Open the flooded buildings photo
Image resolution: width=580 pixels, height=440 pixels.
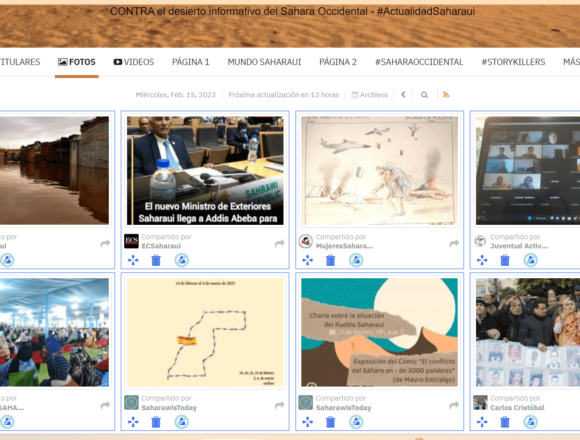click(54, 170)
